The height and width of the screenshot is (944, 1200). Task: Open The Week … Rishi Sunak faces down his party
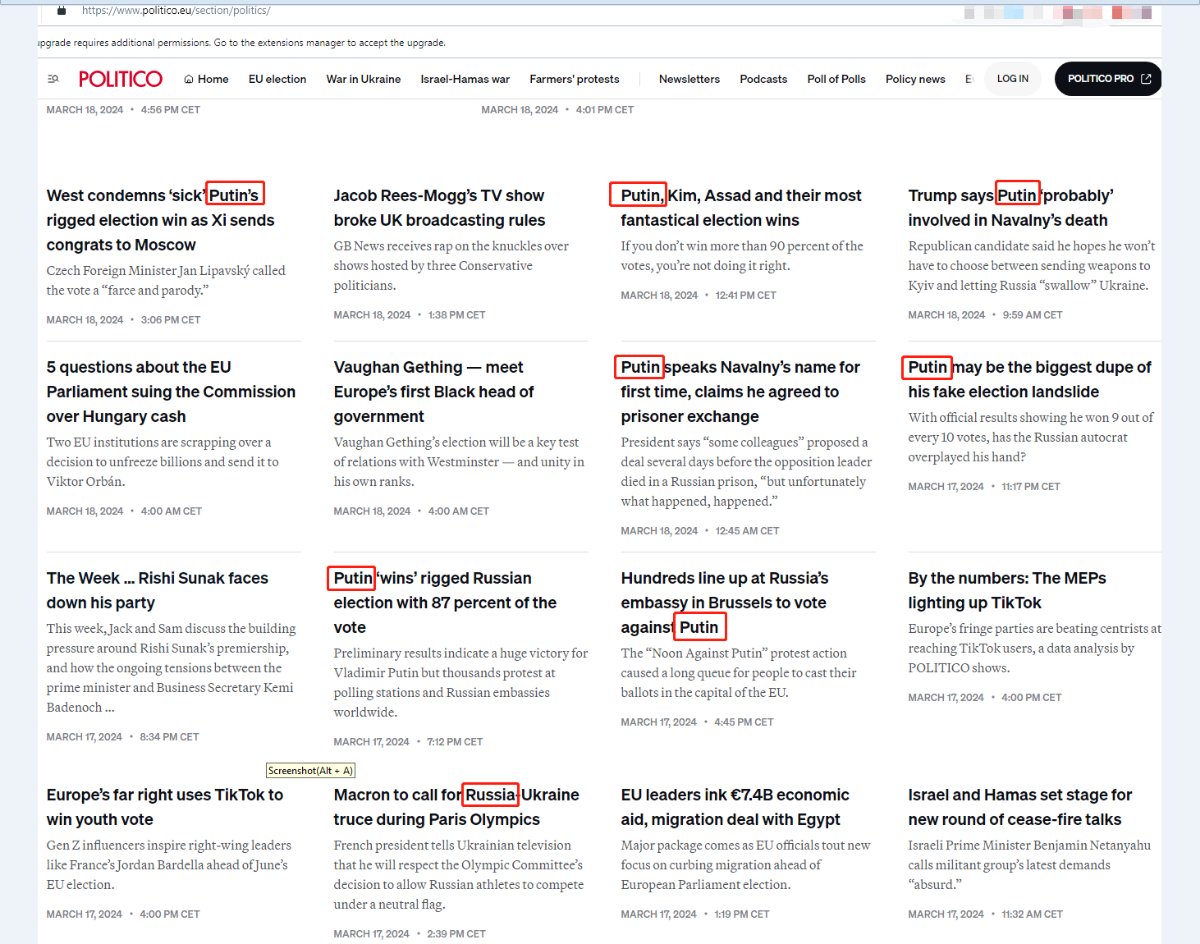[x=157, y=590]
